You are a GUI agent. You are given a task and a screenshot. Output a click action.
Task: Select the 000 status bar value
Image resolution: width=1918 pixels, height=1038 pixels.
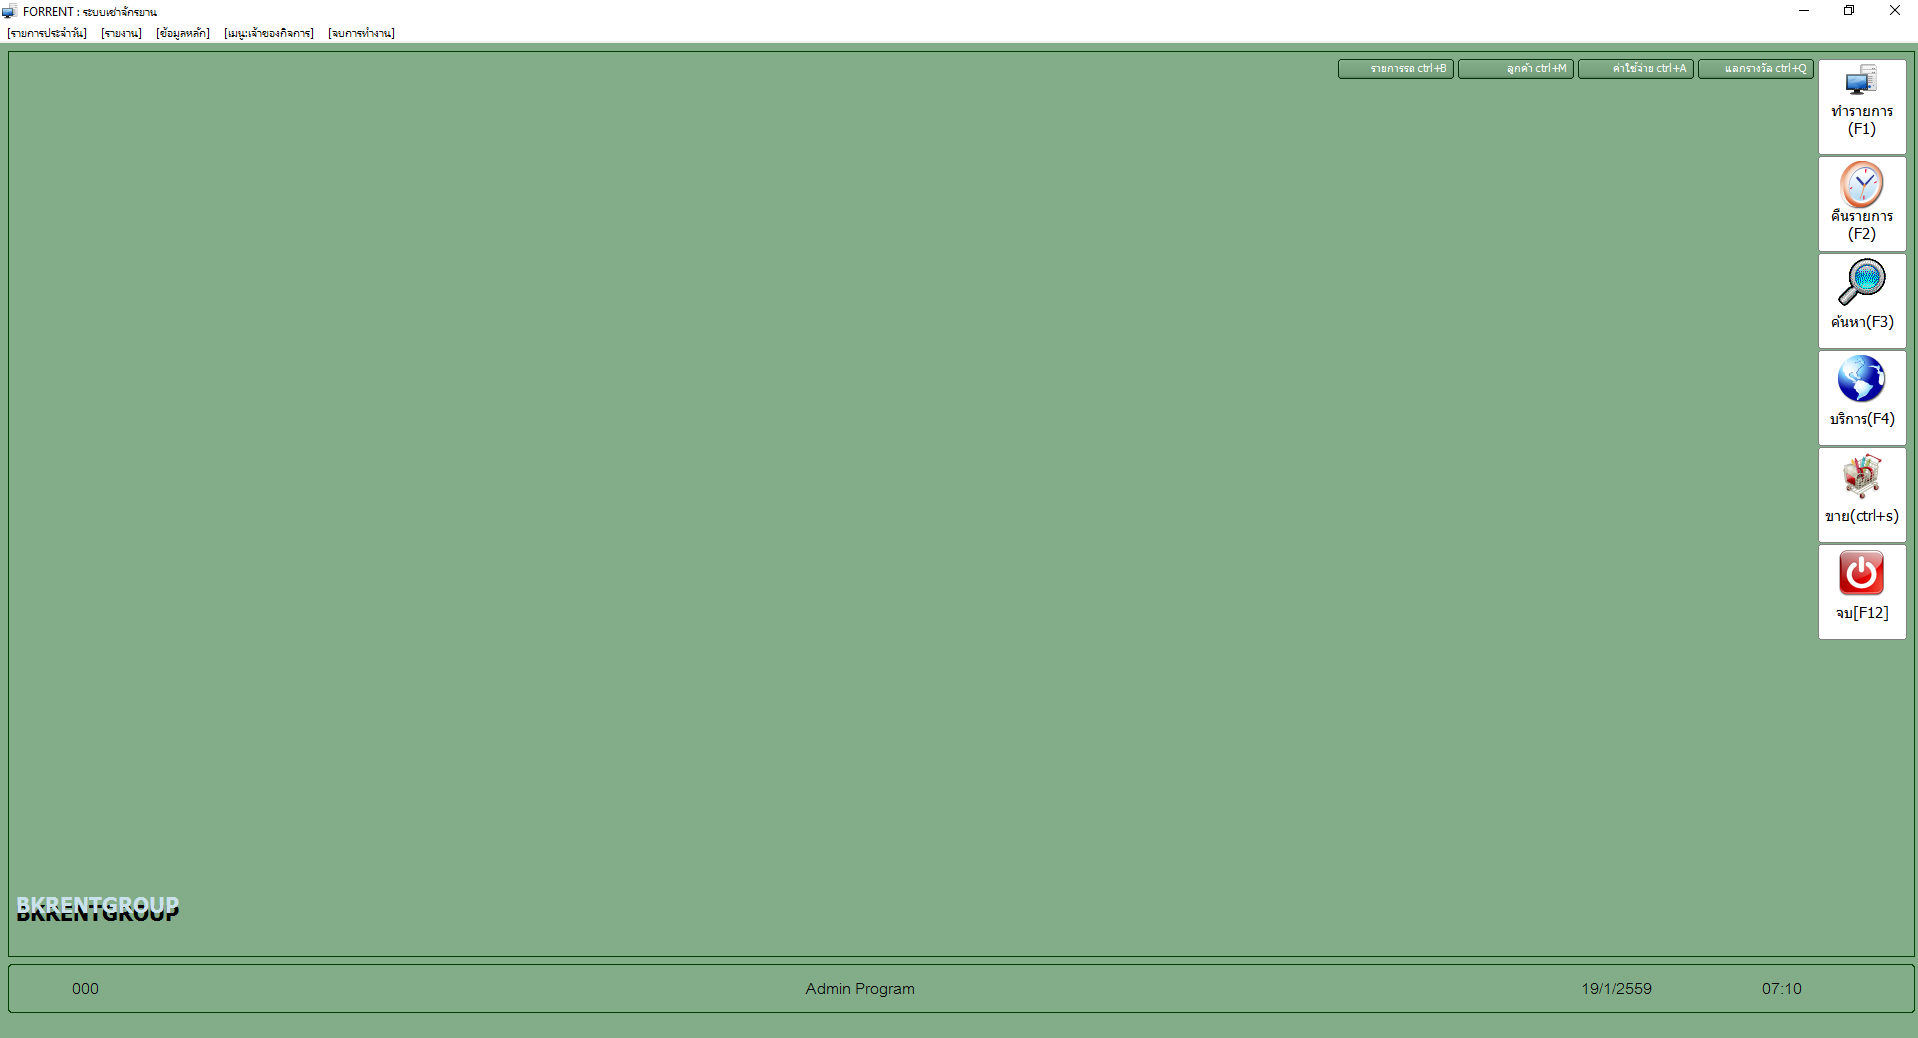85,989
